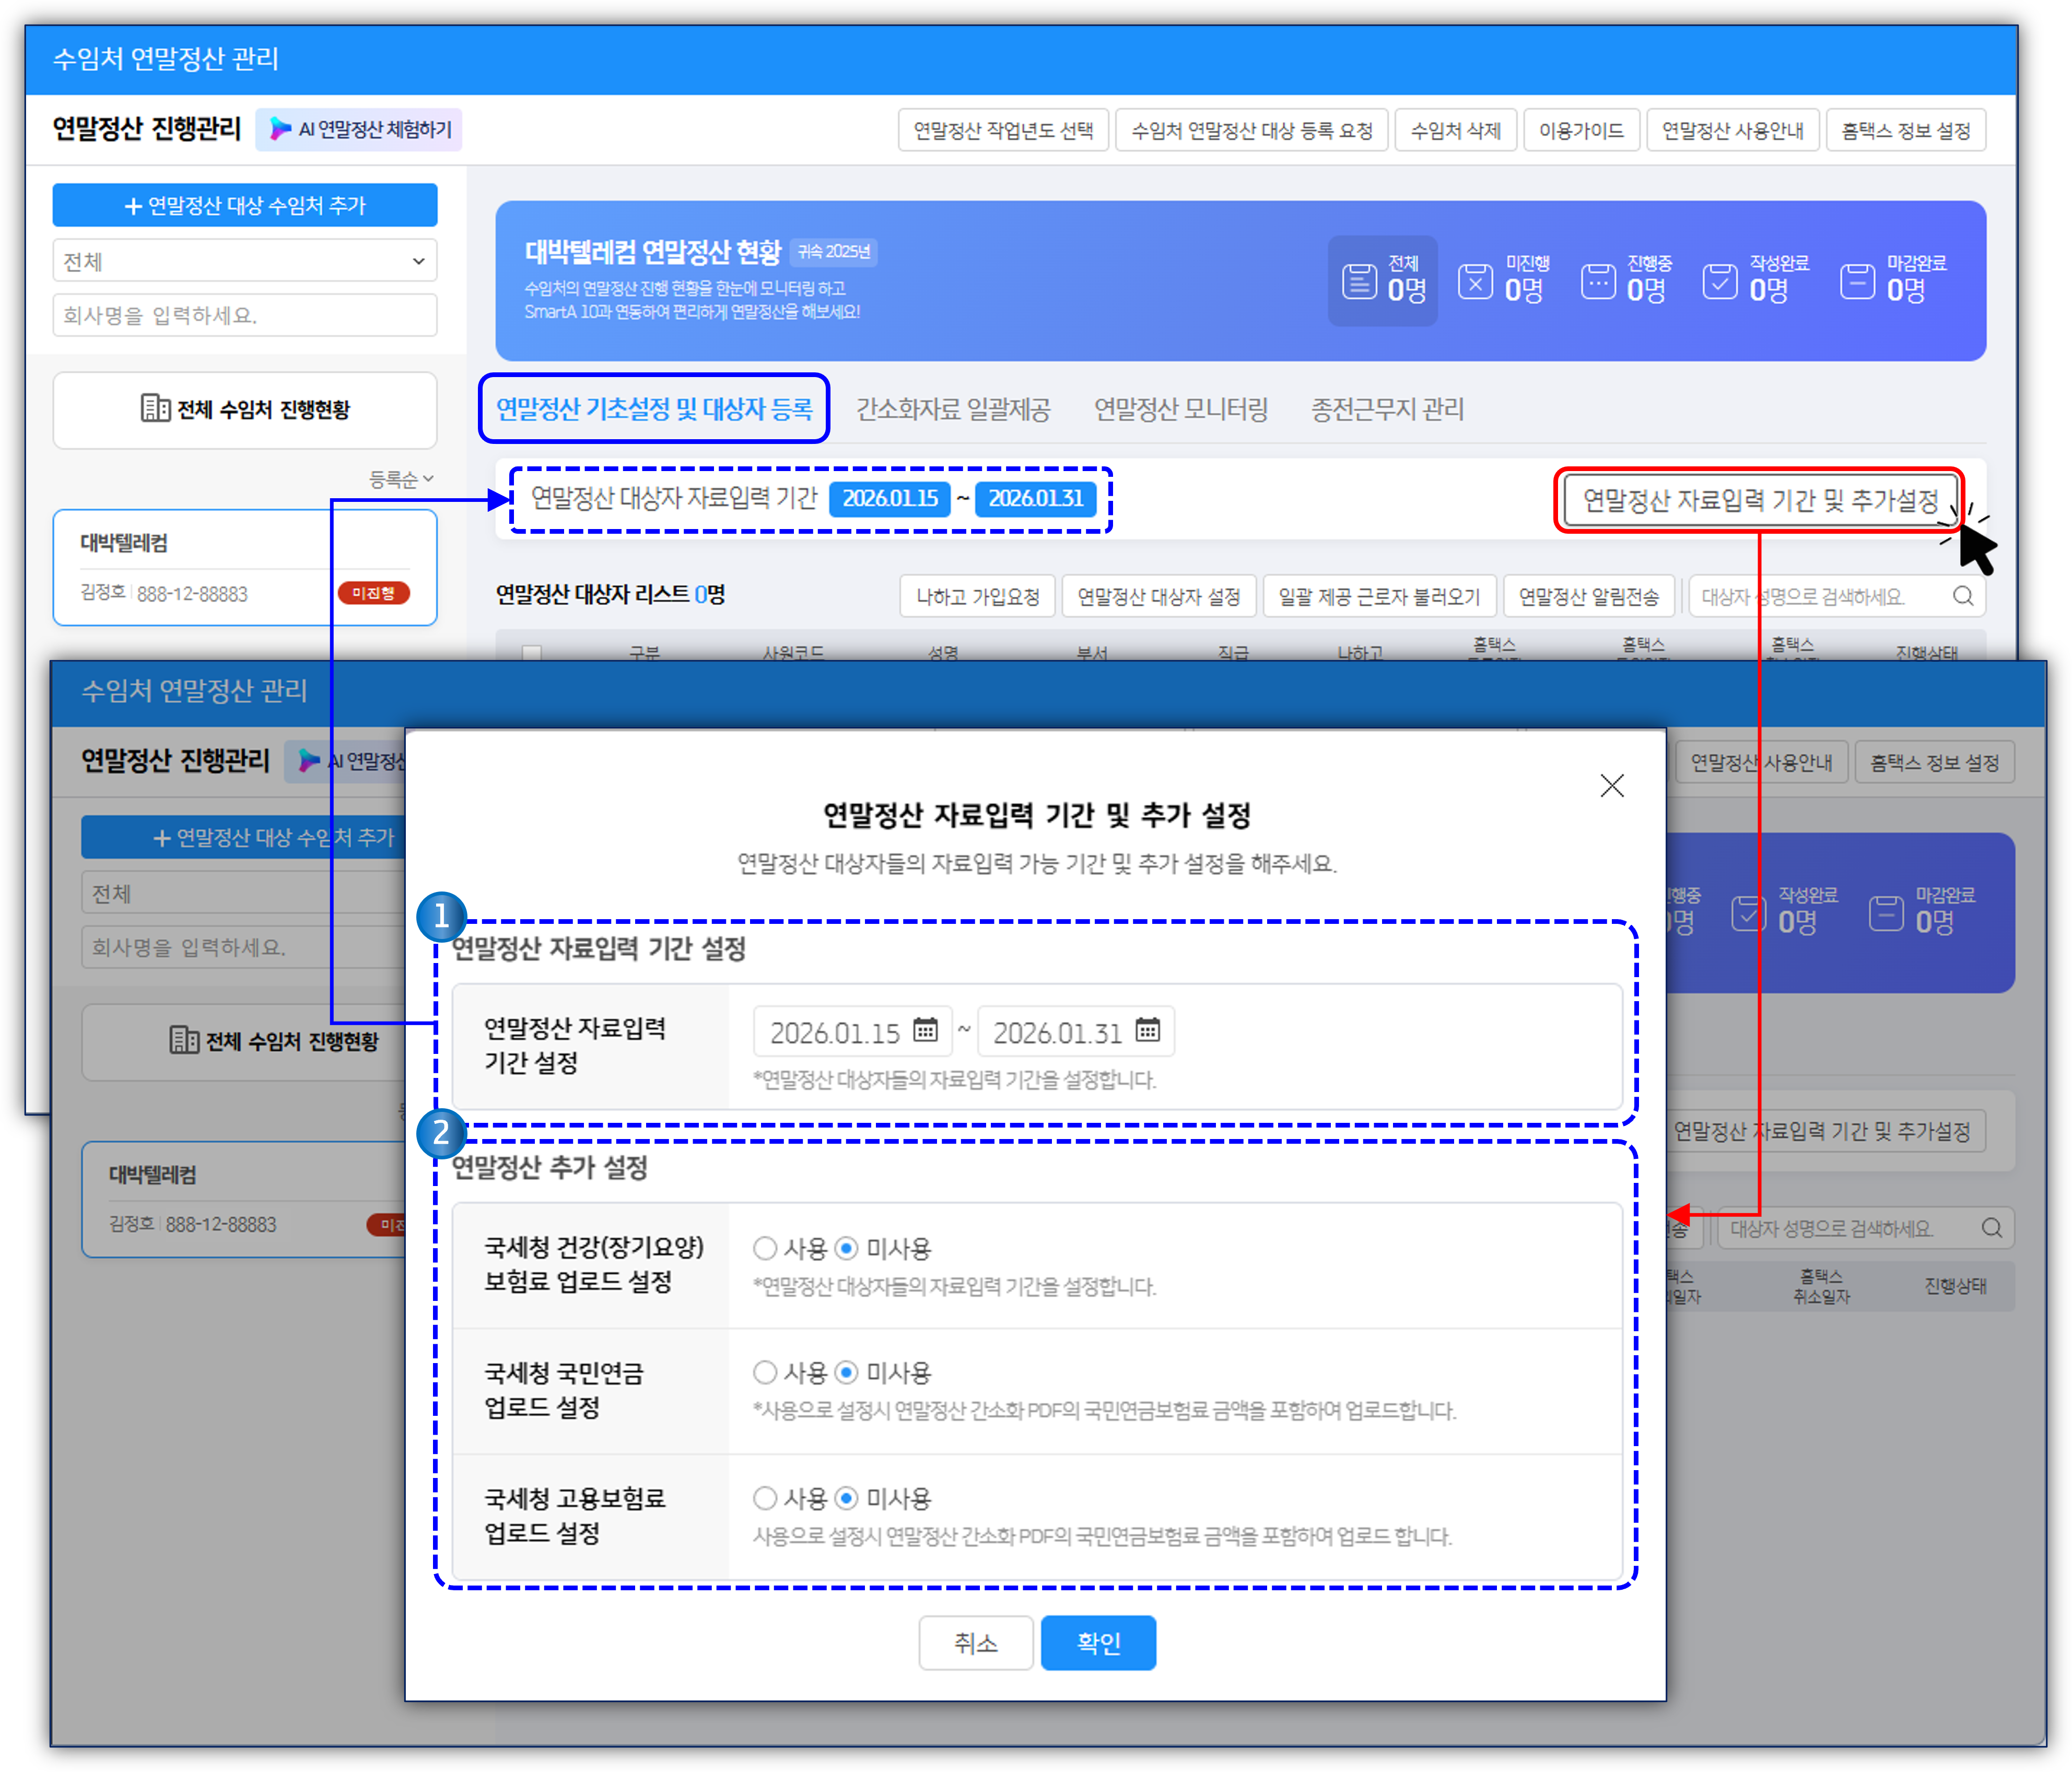Click the 대상자 성명으로 검색하세요 field in the upper window
2072x1772 pixels.
[x=1836, y=596]
